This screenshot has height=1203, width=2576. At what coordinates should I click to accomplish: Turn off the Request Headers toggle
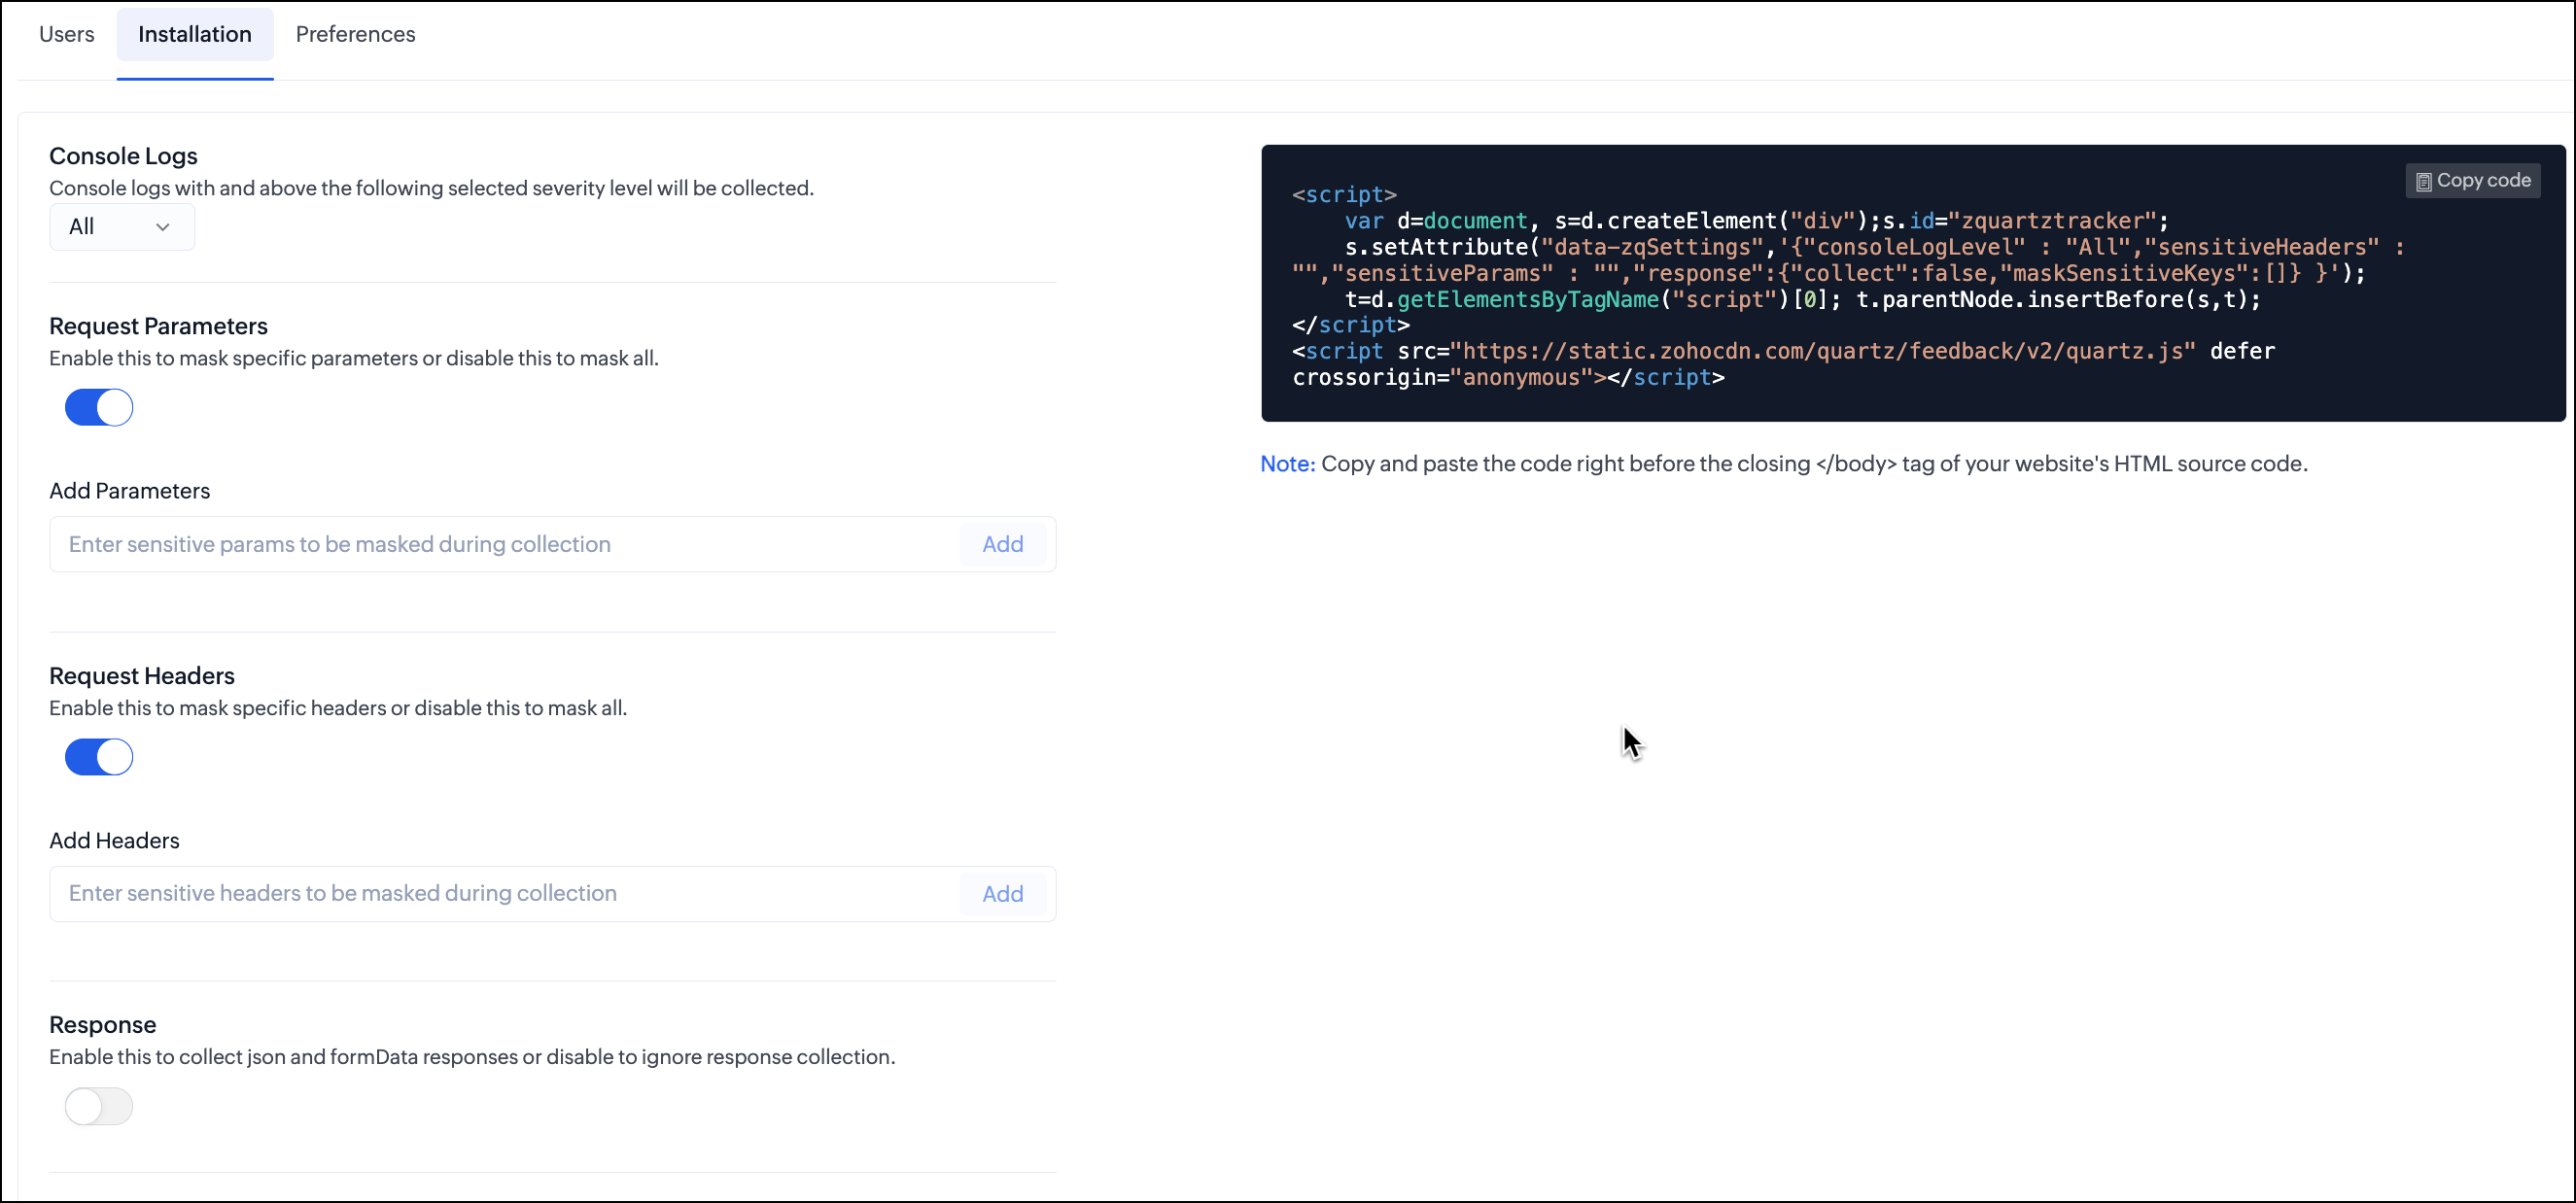point(99,757)
